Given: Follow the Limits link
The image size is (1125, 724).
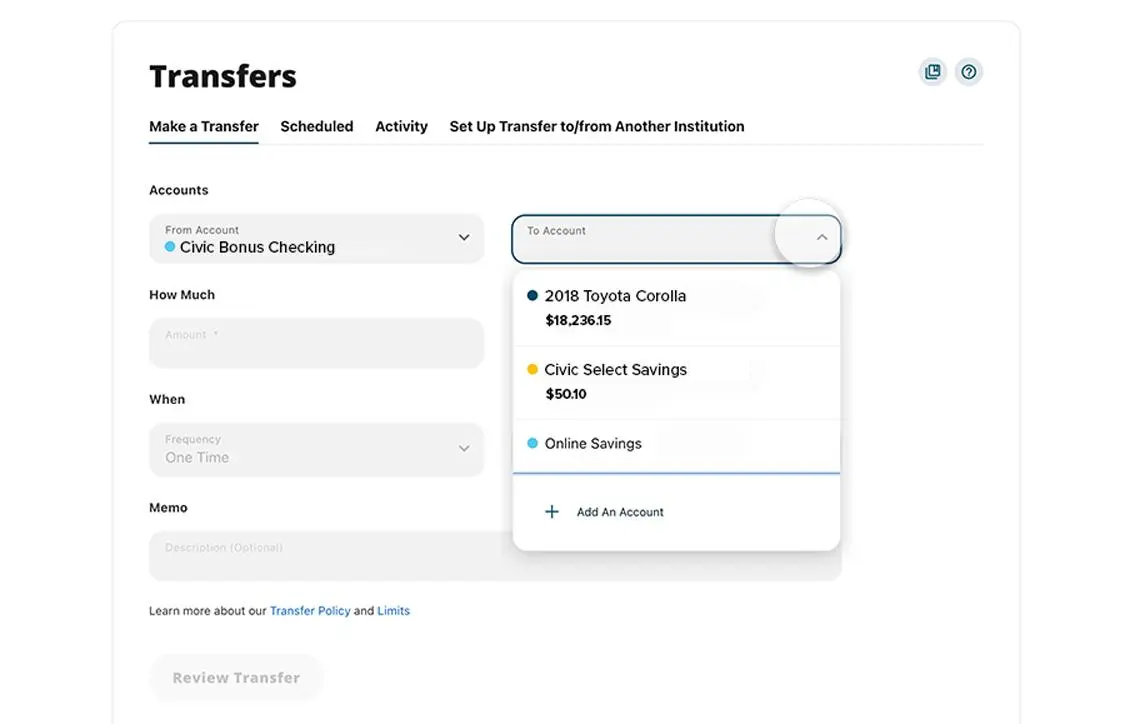Looking at the screenshot, I should coord(393,611).
